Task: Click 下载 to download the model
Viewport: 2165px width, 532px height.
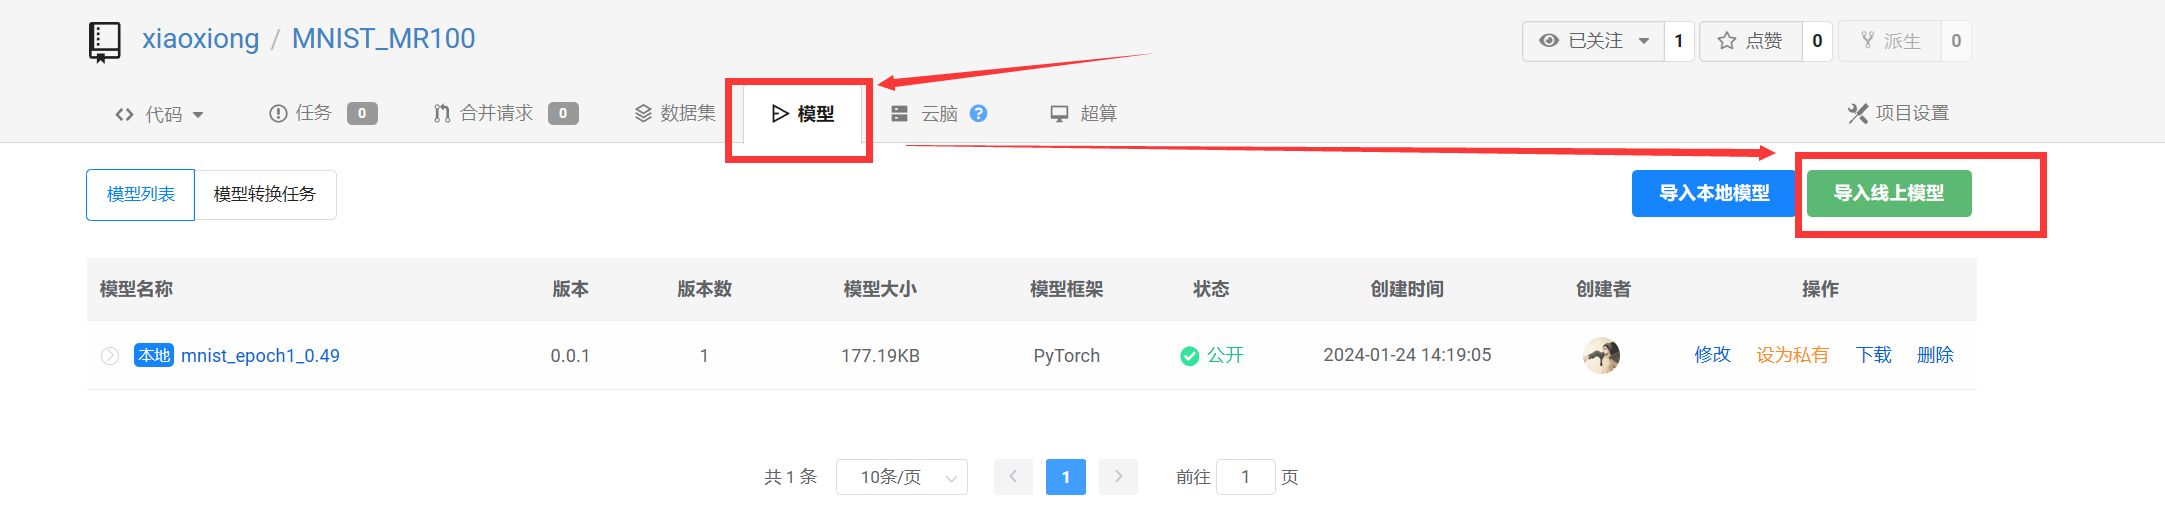Action: (x=1873, y=355)
